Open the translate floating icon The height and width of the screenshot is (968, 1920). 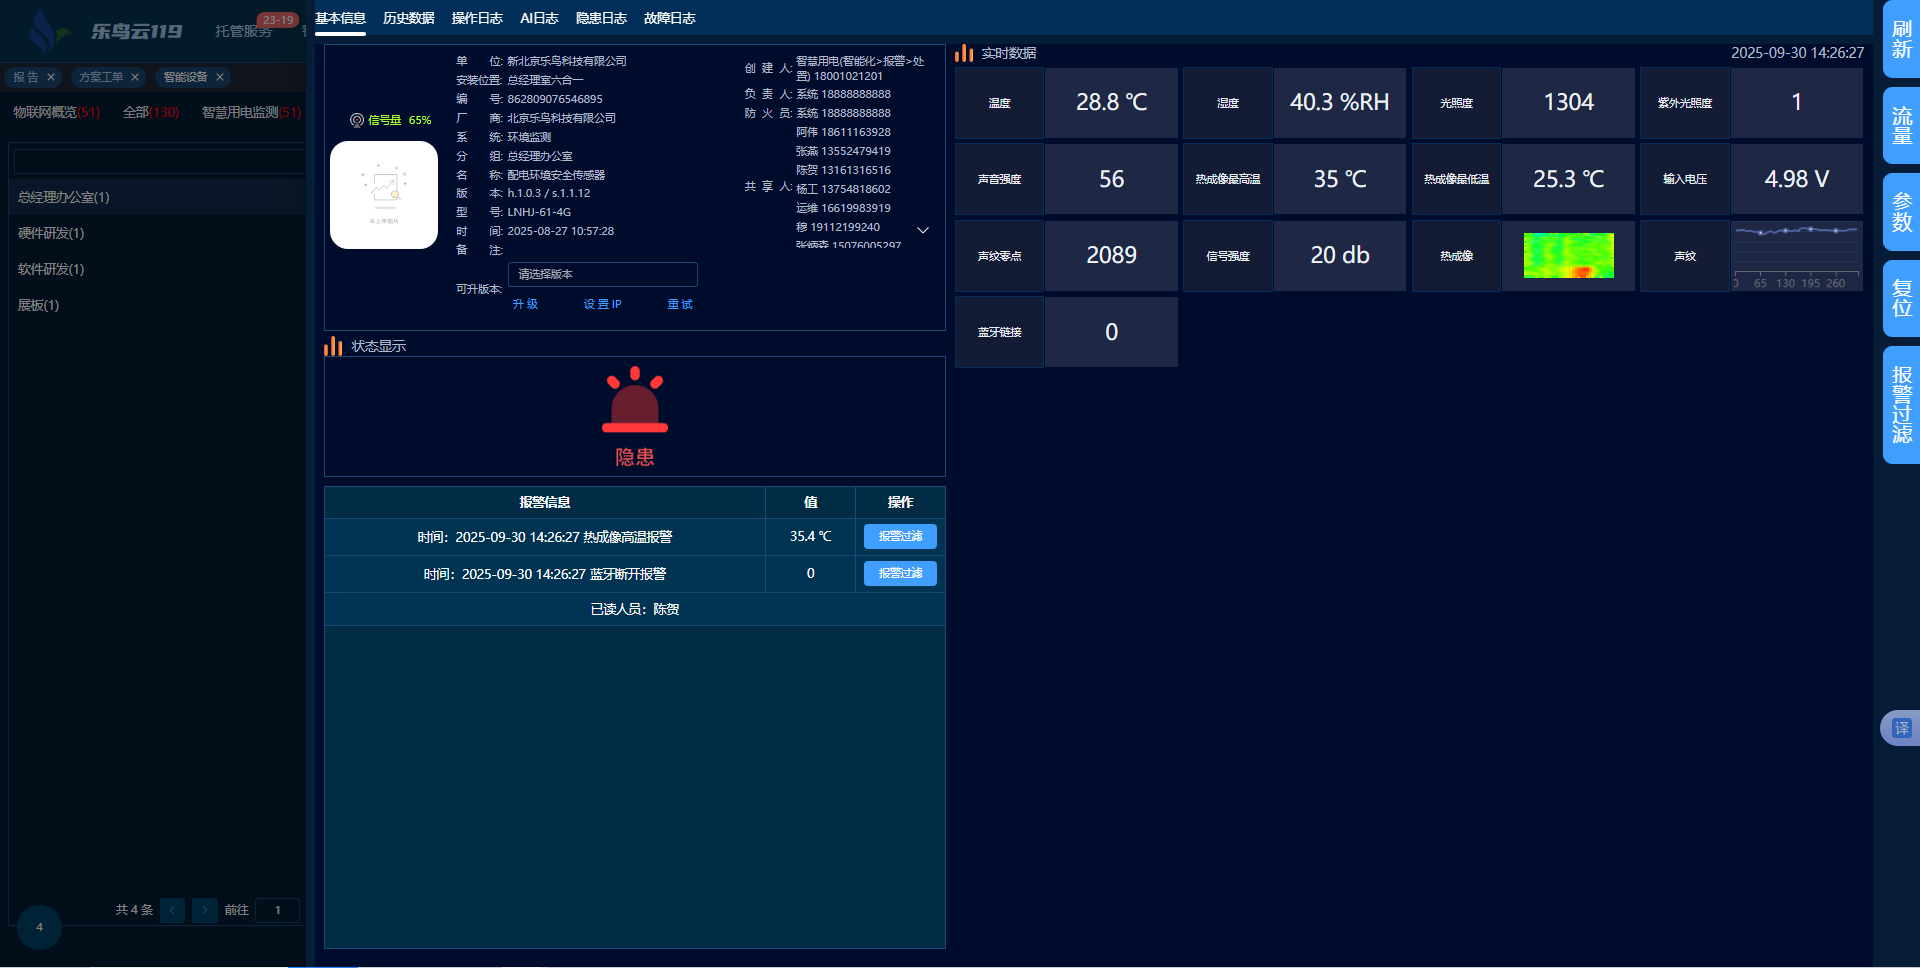(x=1900, y=728)
